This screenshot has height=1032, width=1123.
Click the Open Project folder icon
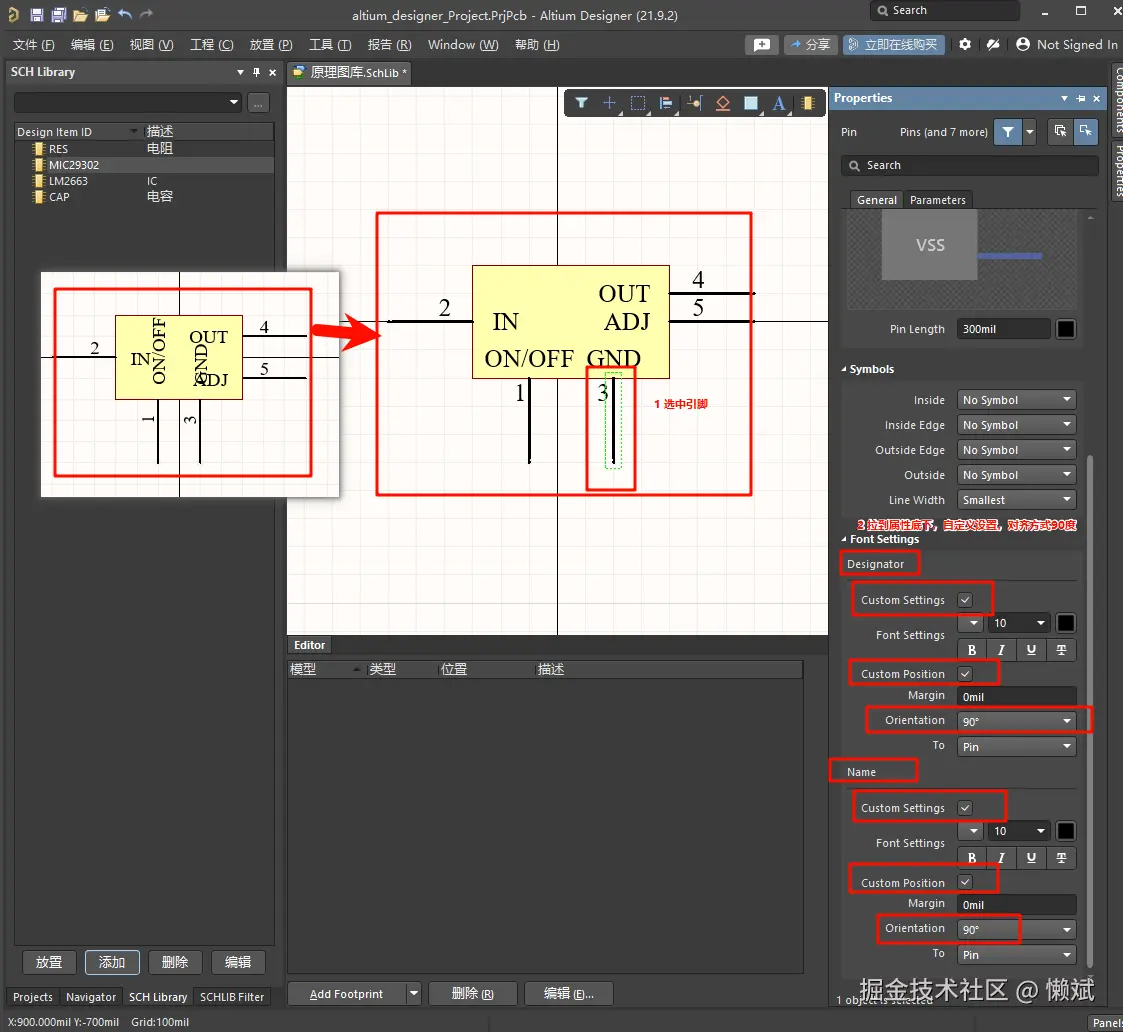tap(102, 14)
